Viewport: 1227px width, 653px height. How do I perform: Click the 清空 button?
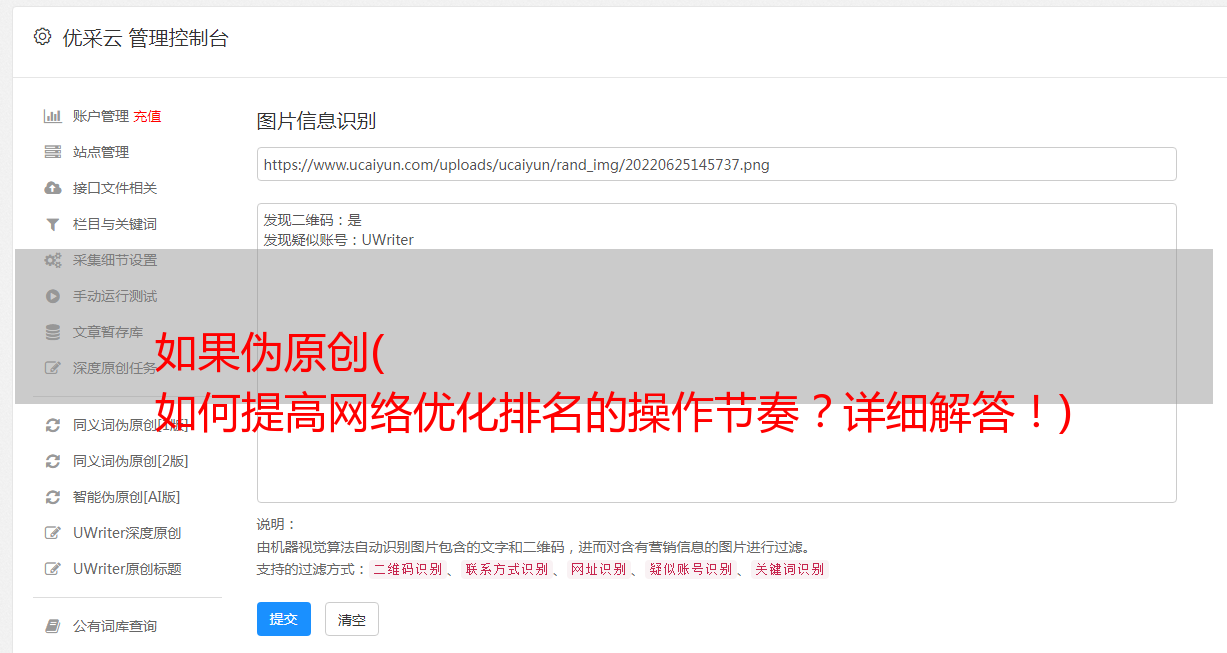(x=352, y=619)
